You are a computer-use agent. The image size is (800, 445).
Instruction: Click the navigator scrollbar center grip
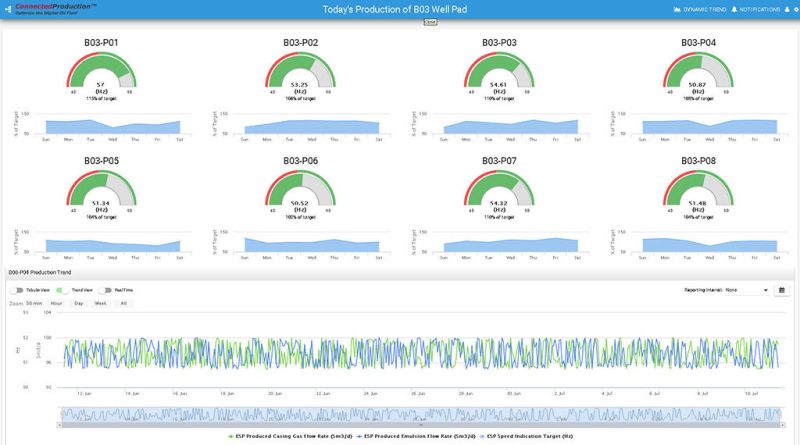tap(421, 425)
